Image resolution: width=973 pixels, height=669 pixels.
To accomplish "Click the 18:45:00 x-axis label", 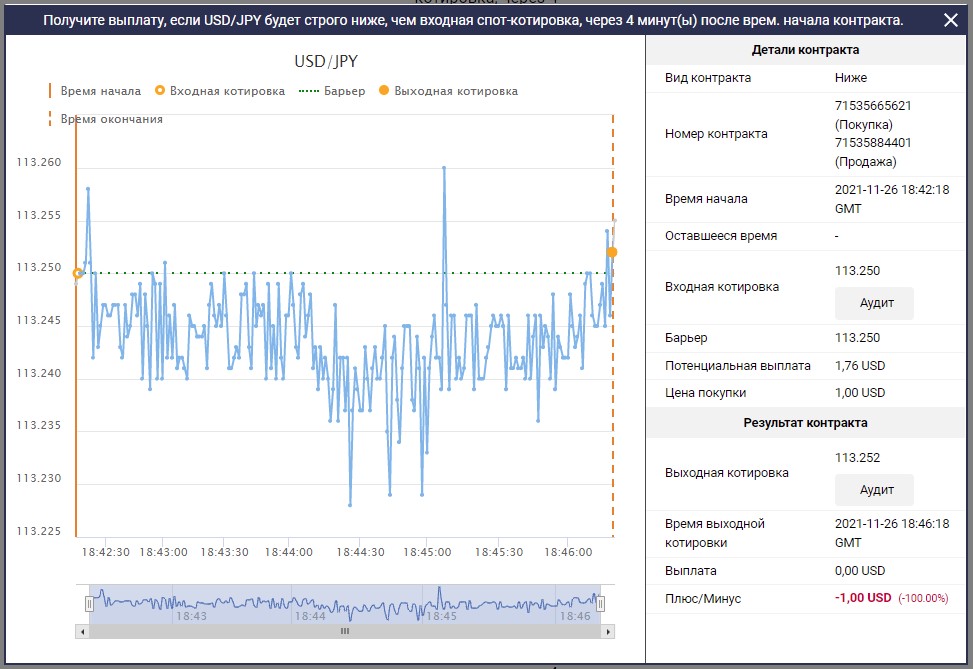I will coord(427,552).
